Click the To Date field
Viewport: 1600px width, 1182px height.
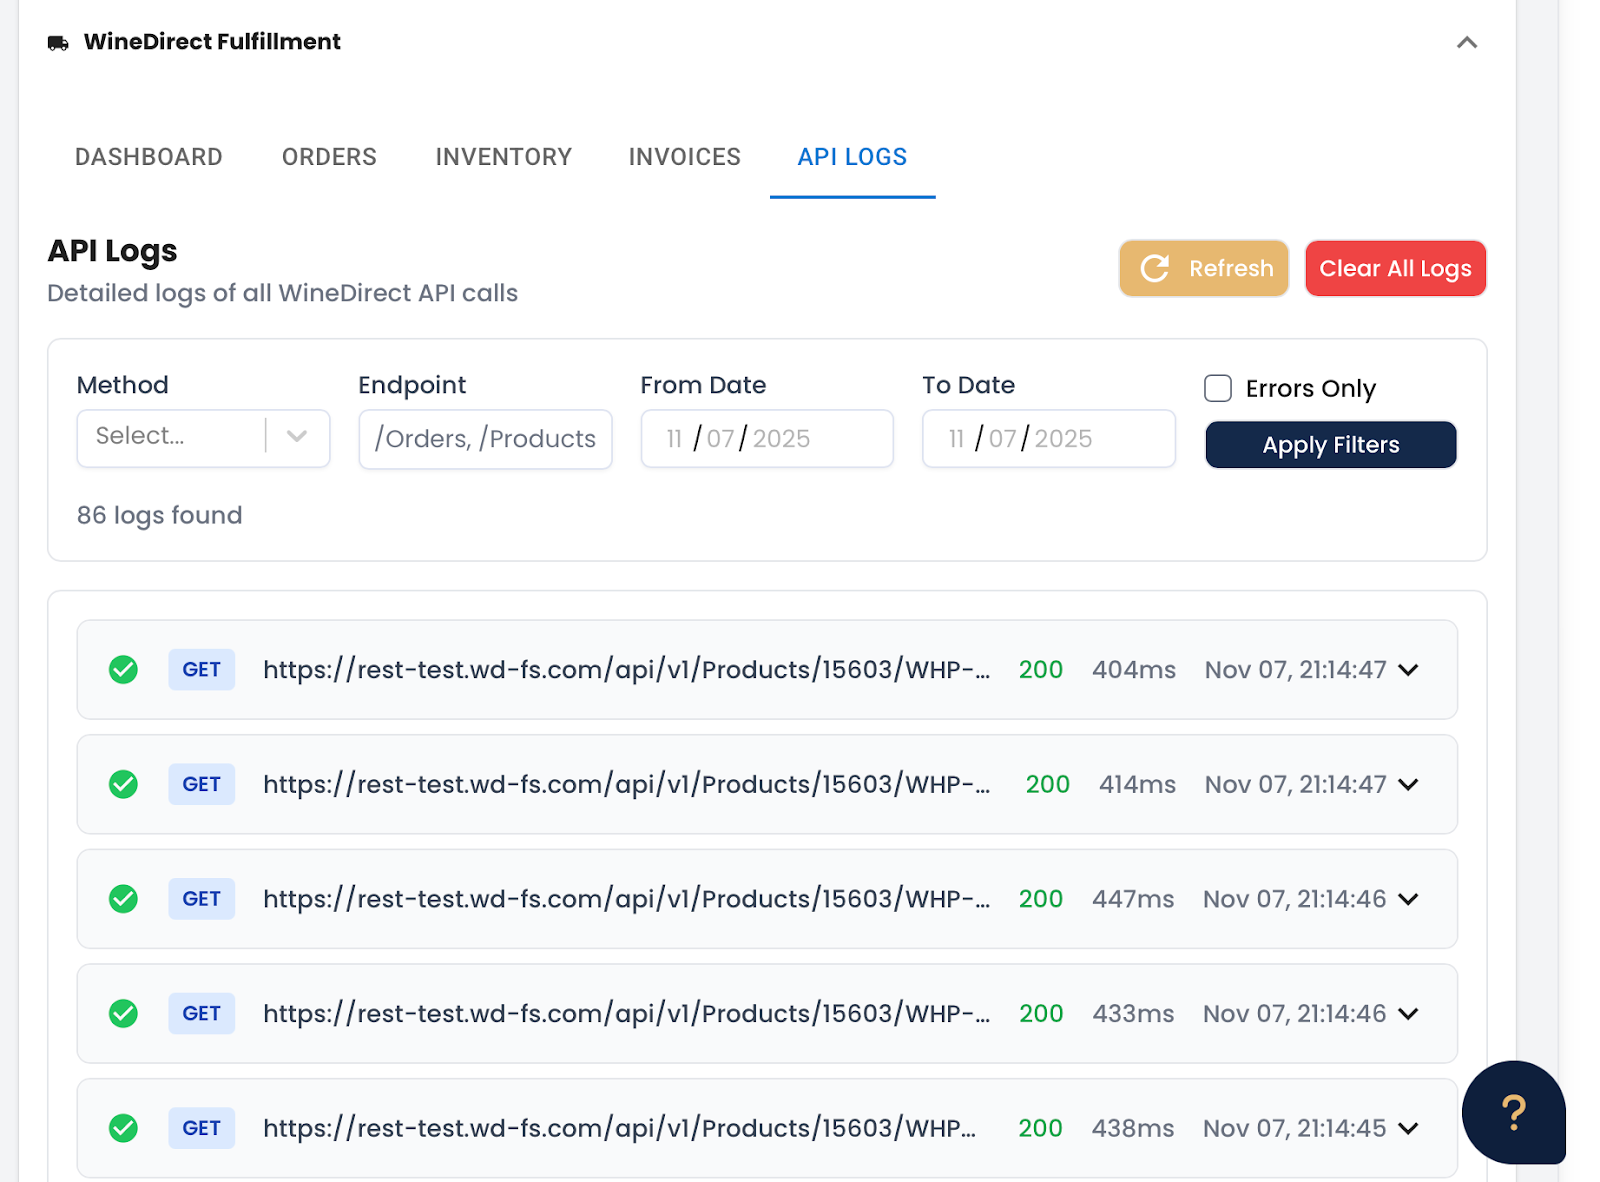(x=1049, y=438)
